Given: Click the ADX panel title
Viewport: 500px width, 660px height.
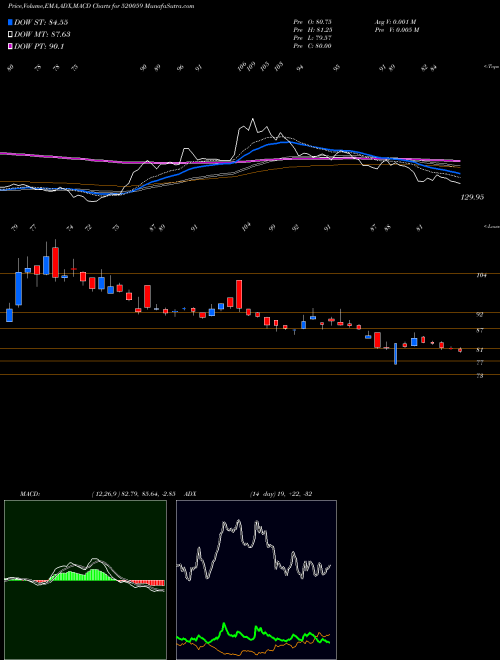Looking at the screenshot, I should pyautogui.click(x=191, y=494).
